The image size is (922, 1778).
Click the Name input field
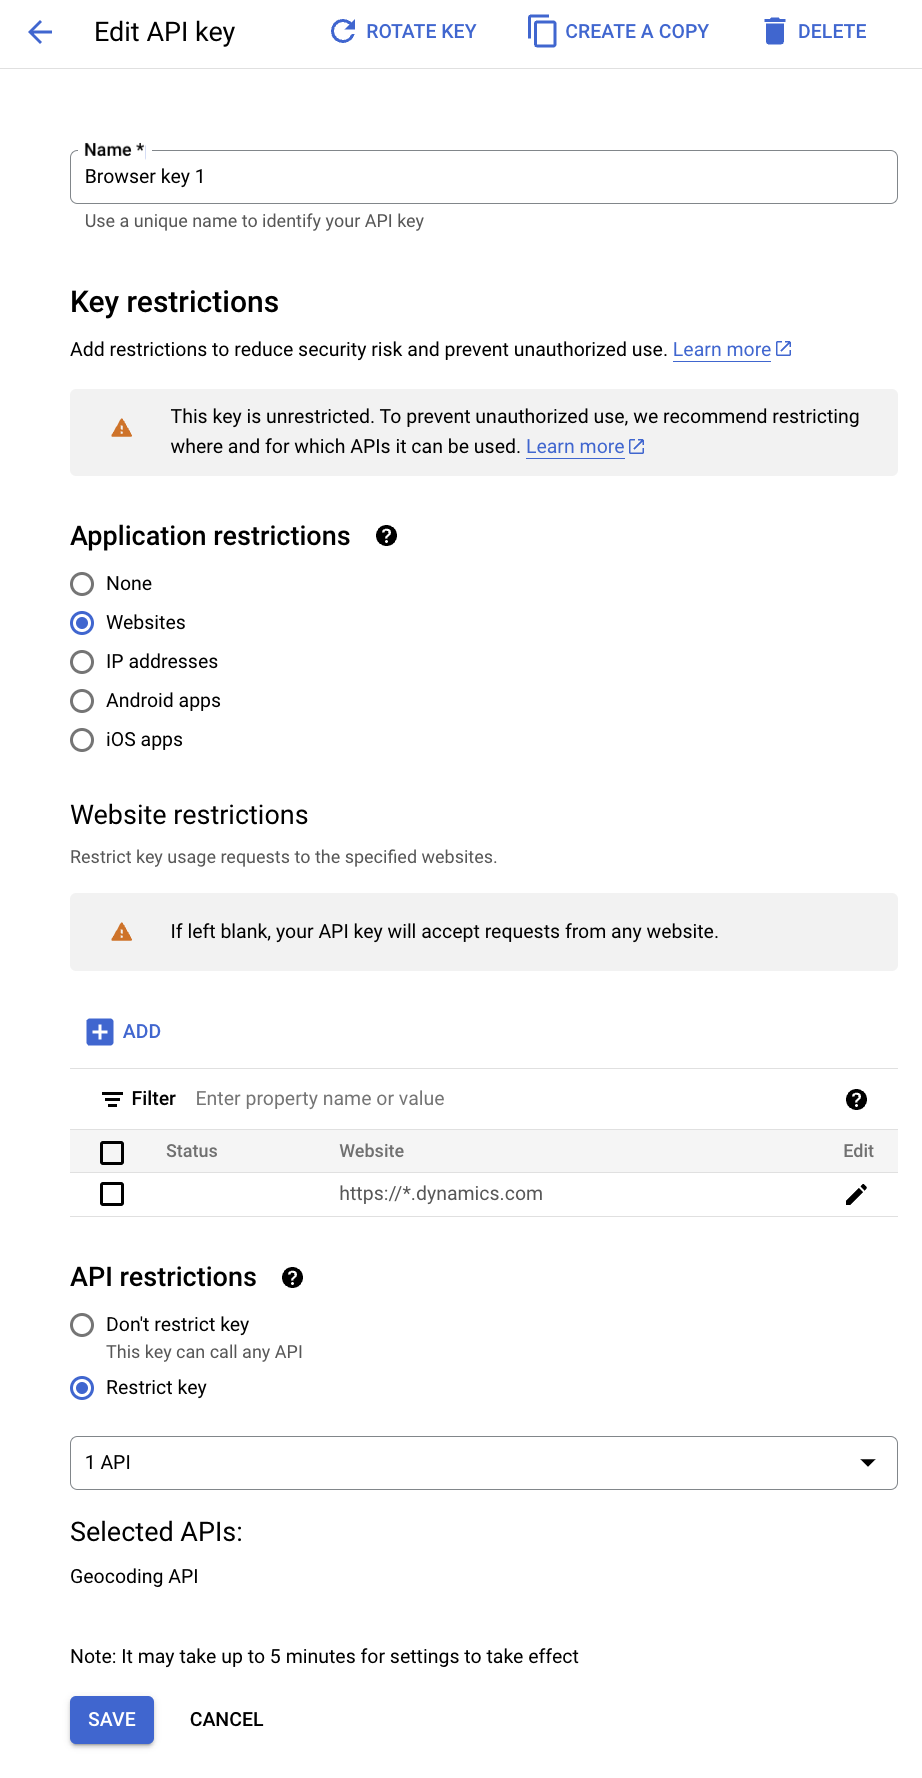pyautogui.click(x=484, y=177)
